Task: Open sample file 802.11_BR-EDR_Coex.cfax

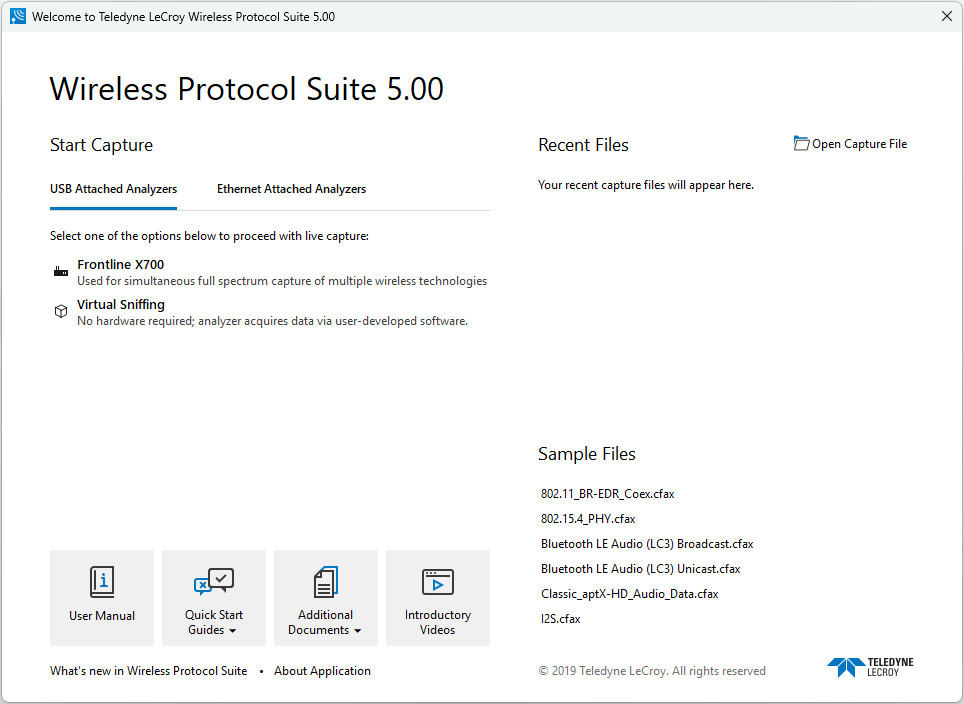Action: click(x=607, y=494)
